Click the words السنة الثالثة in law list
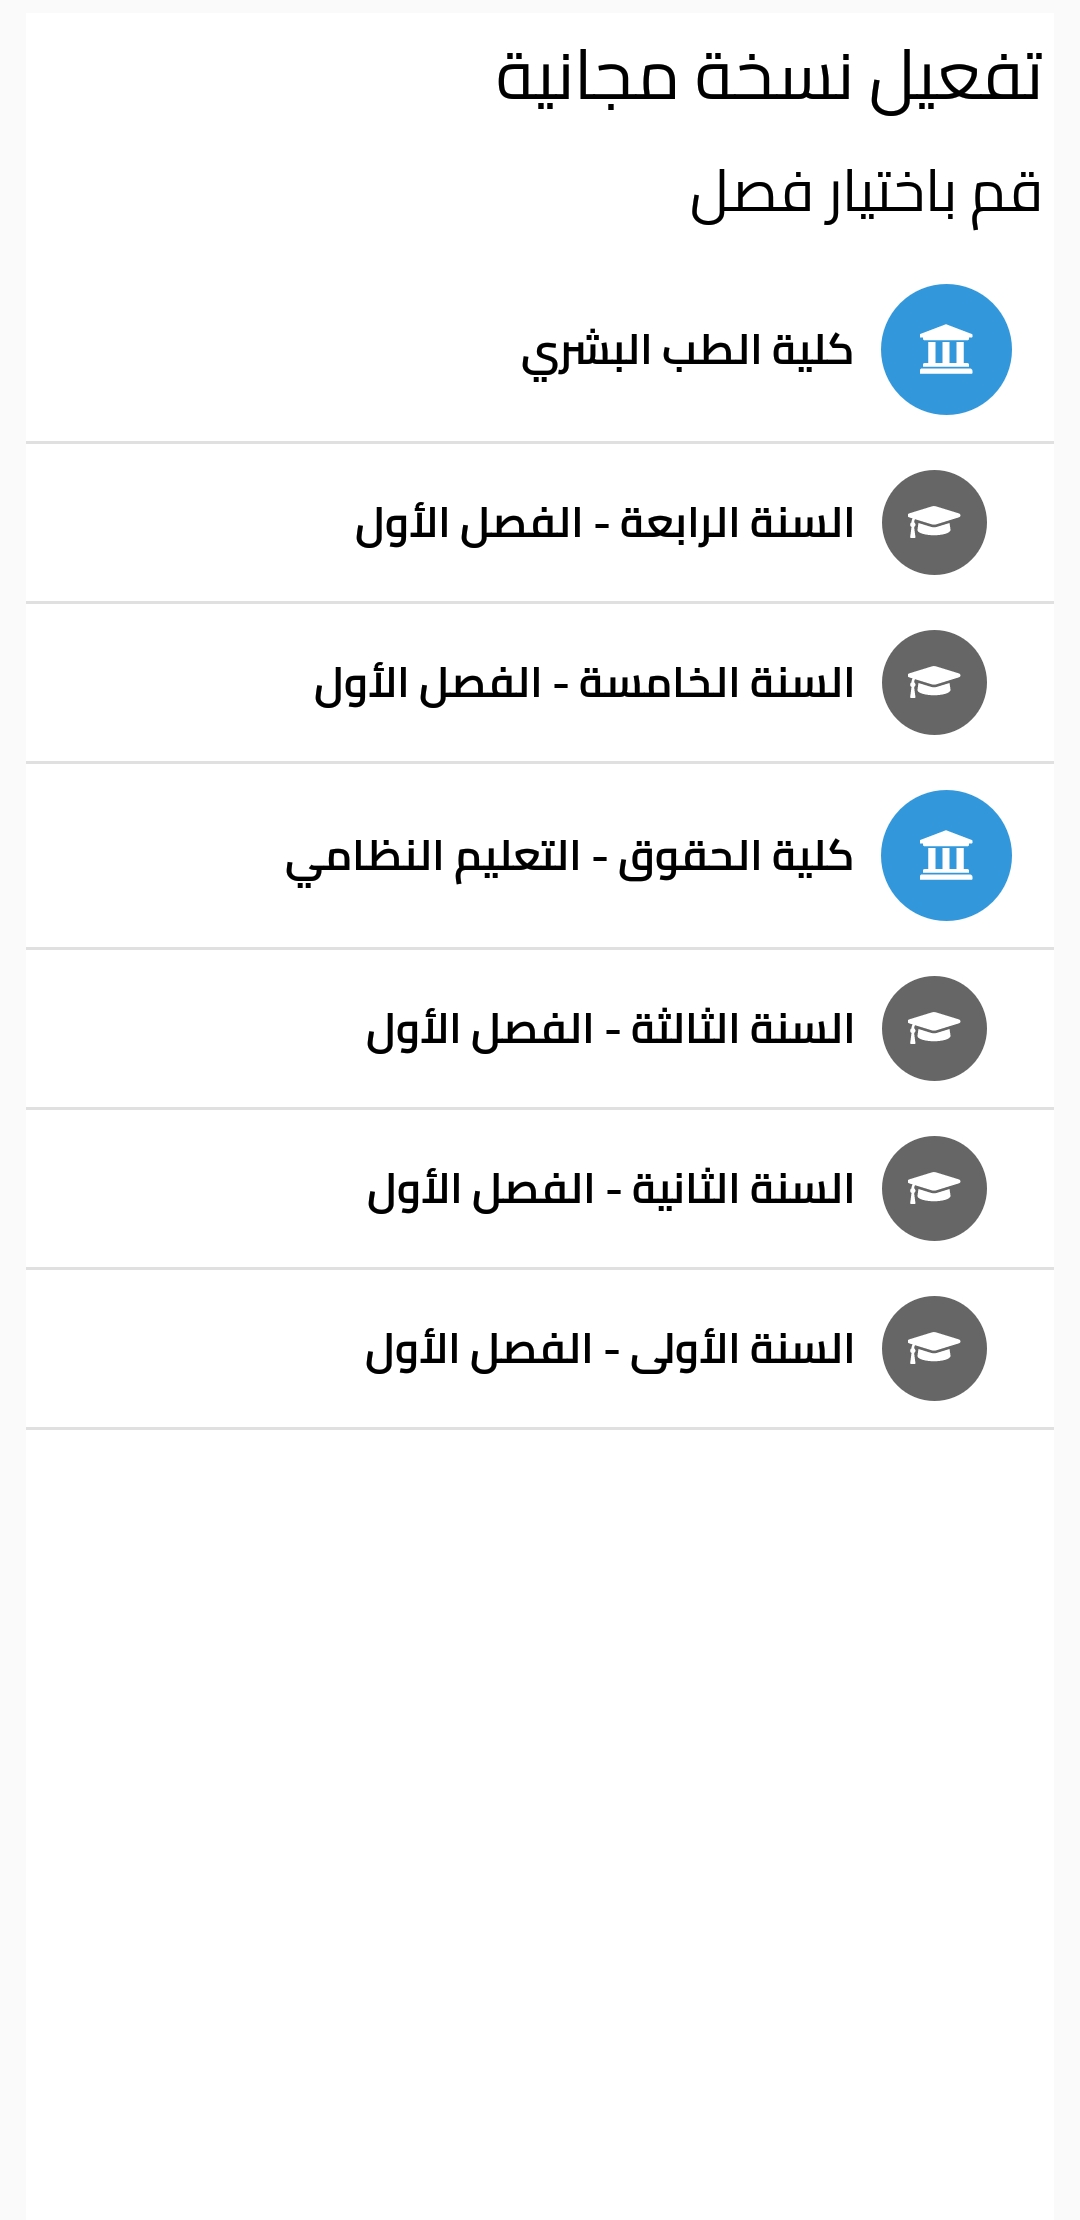Viewport: 1080px width, 2220px height. (x=742, y=1030)
